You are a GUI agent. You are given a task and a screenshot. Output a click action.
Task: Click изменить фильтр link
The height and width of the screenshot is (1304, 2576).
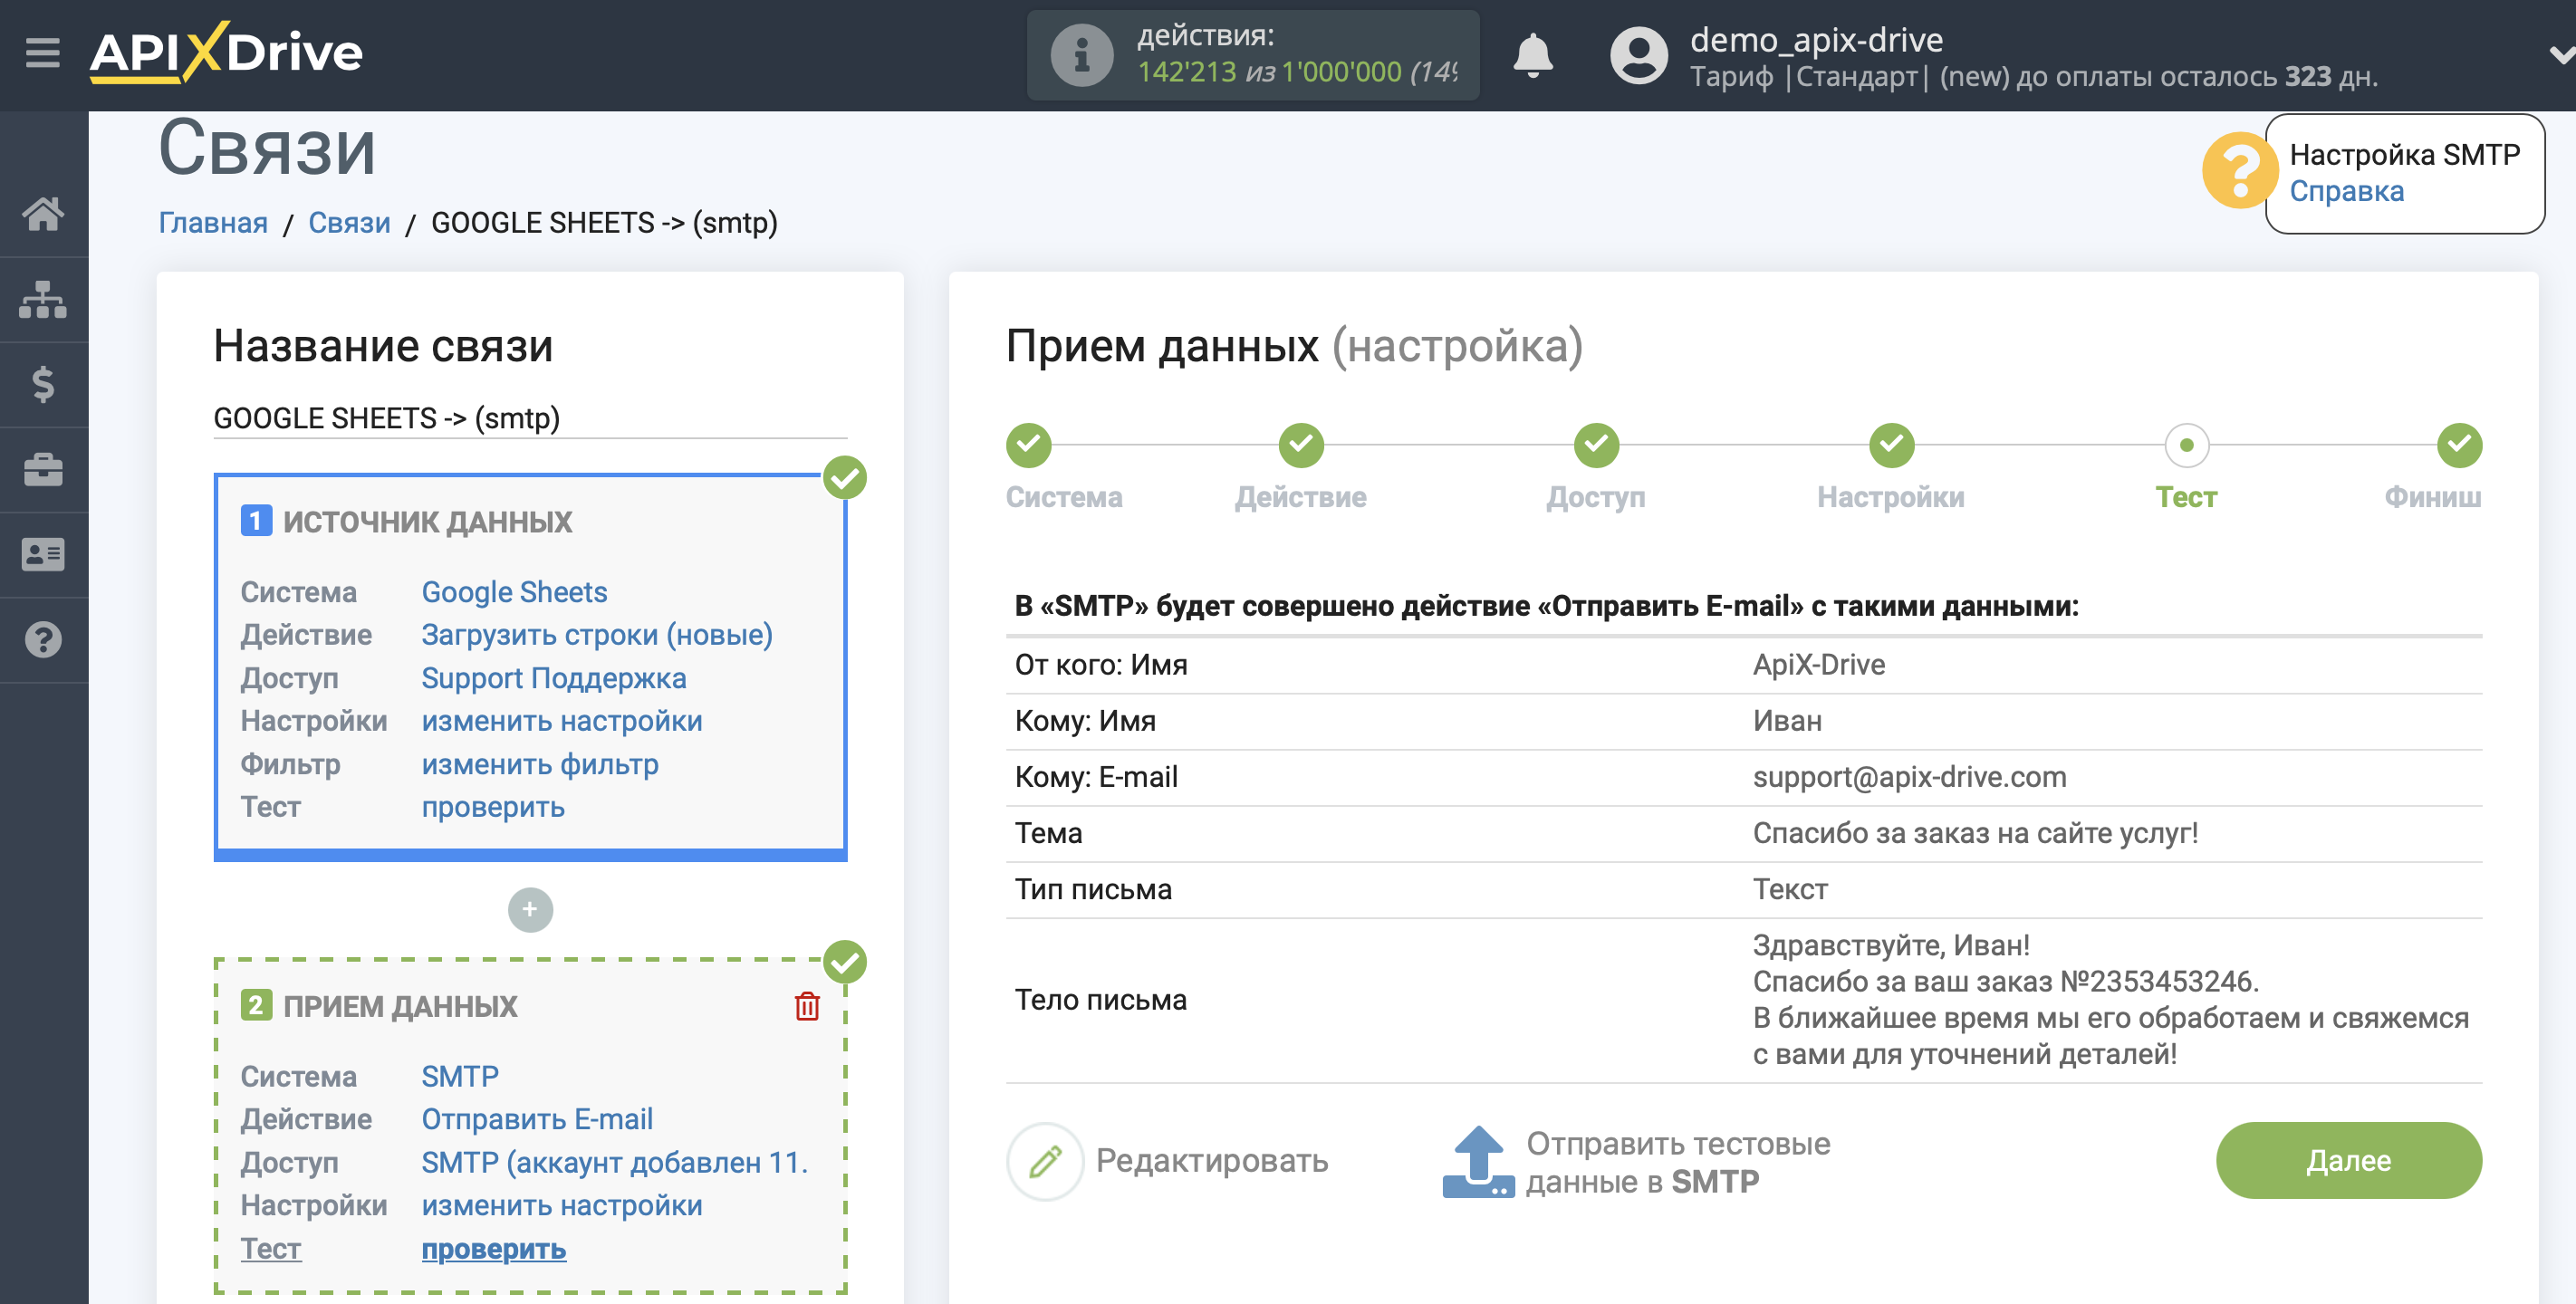pos(540,765)
